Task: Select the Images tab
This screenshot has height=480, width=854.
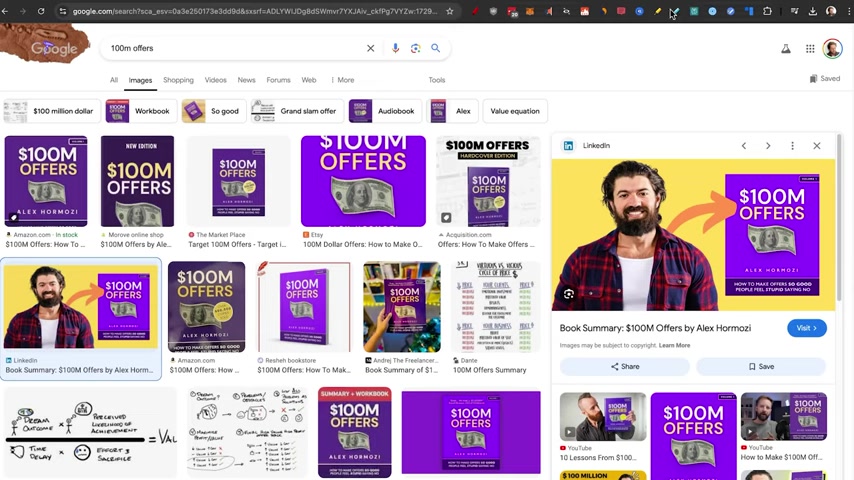Action: coord(140,80)
